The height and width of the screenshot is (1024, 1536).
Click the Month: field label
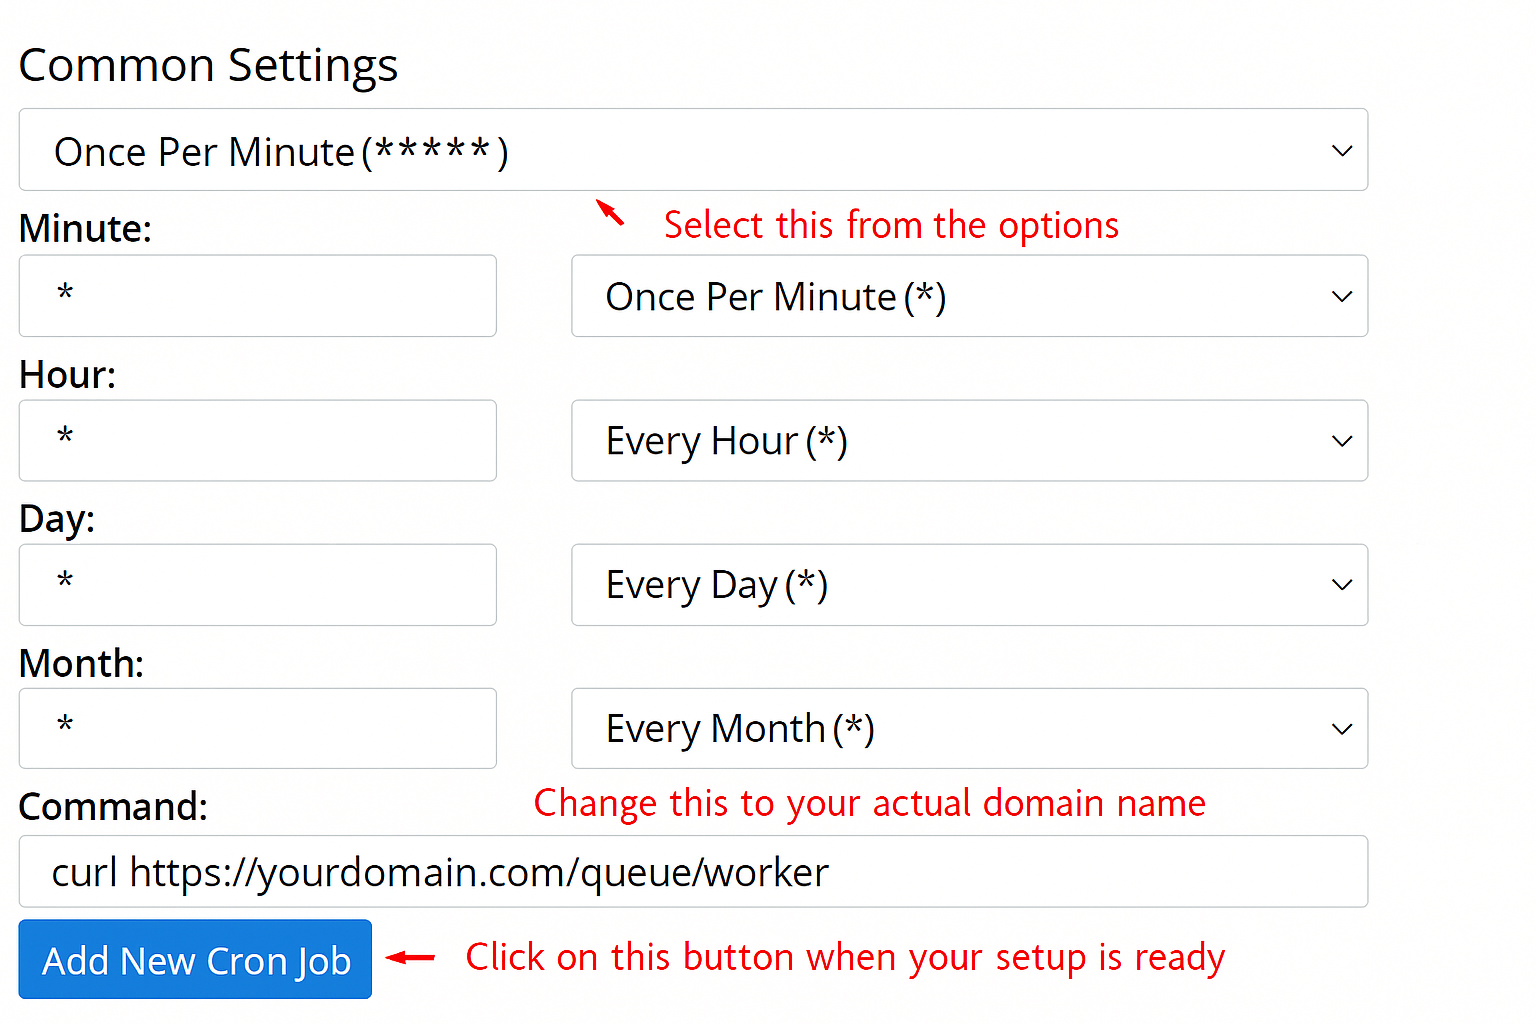pyautogui.click(x=81, y=664)
